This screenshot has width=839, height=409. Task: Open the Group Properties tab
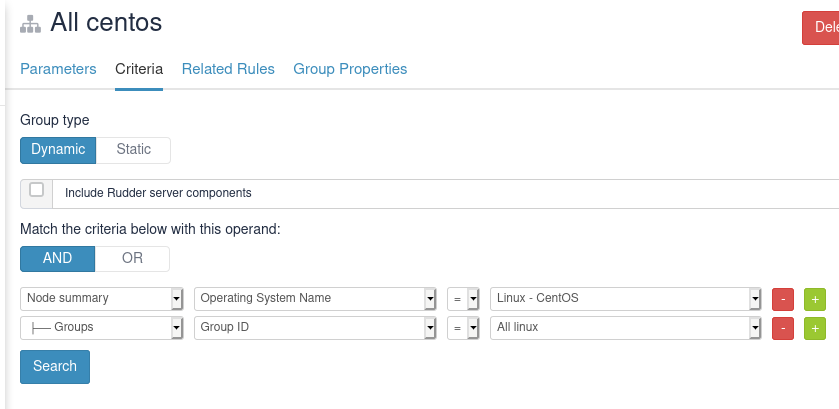click(x=350, y=69)
